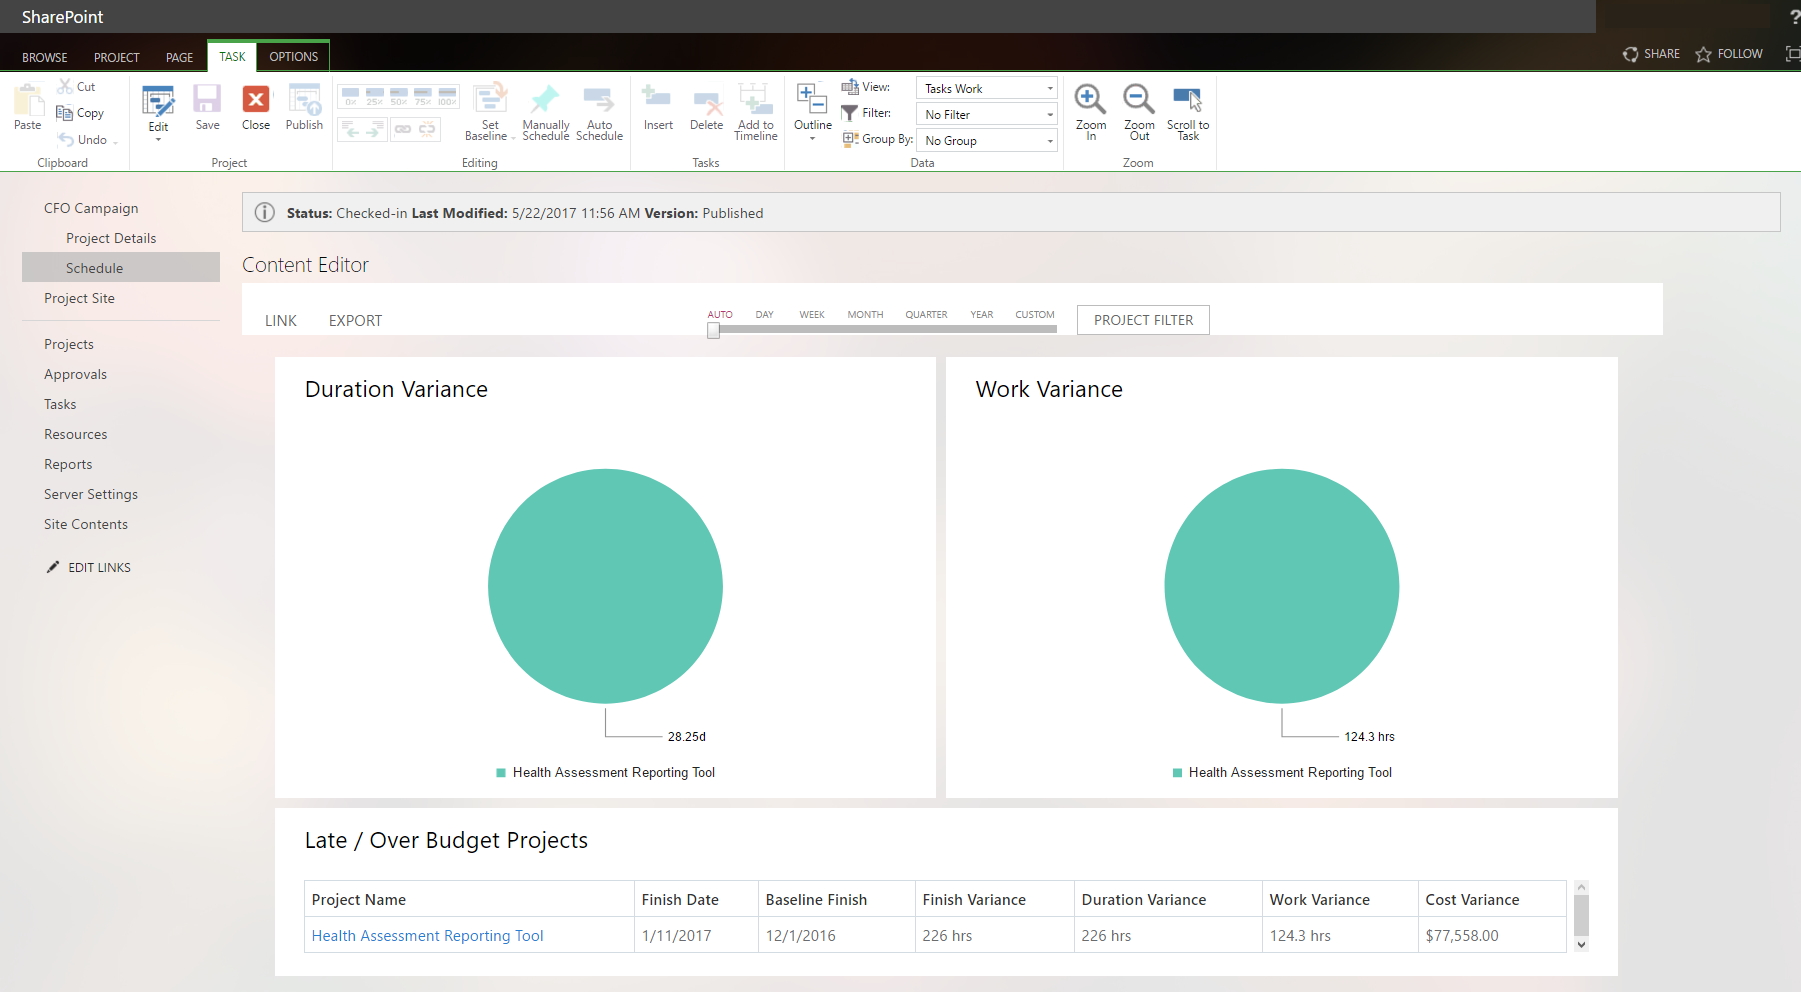Image resolution: width=1801 pixels, height=992 pixels.
Task: Open Site Contents in navigation
Action: 86,524
